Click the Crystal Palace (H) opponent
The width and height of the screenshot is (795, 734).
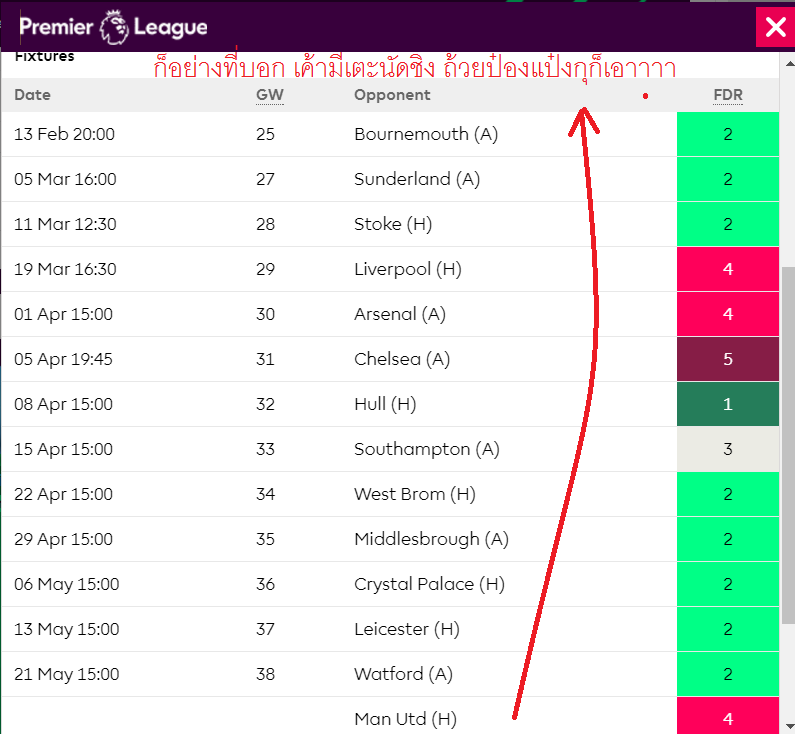(x=431, y=584)
